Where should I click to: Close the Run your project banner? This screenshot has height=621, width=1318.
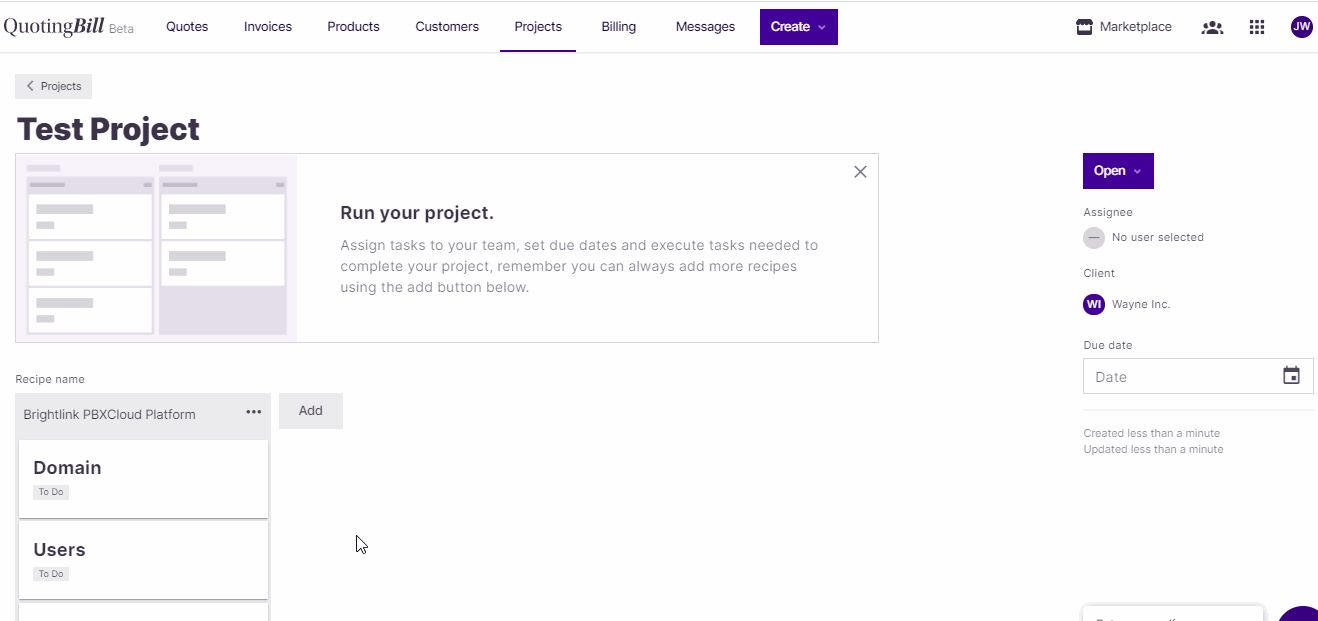pos(860,172)
